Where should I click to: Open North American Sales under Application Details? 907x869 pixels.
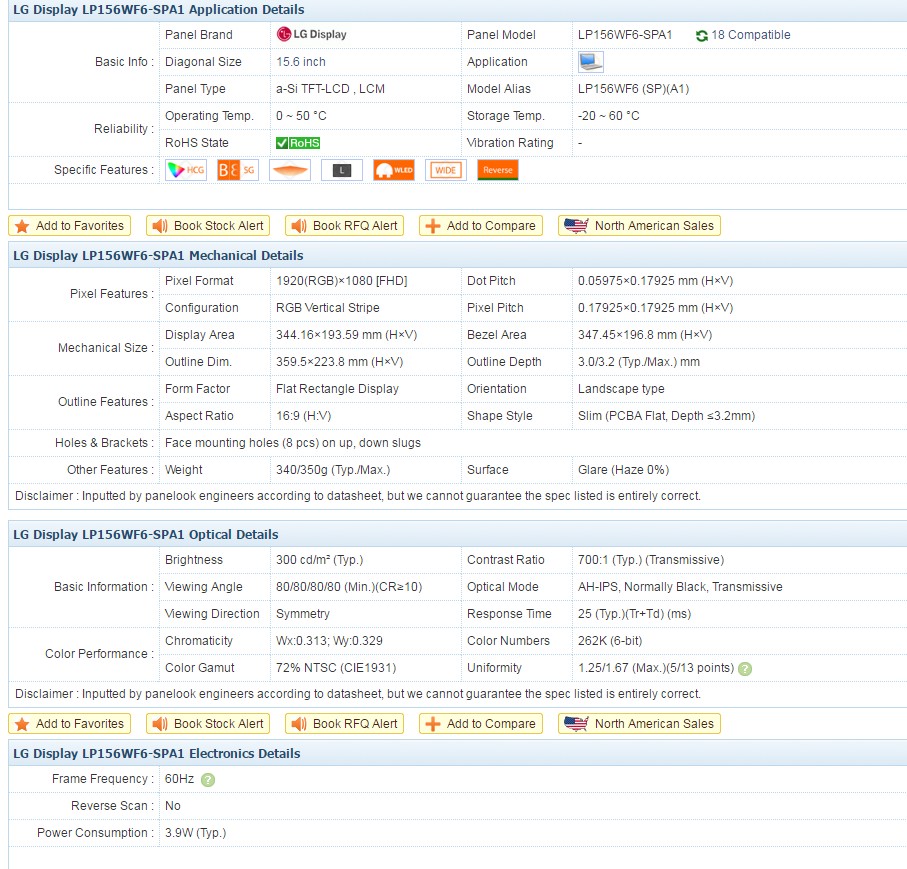(x=639, y=226)
